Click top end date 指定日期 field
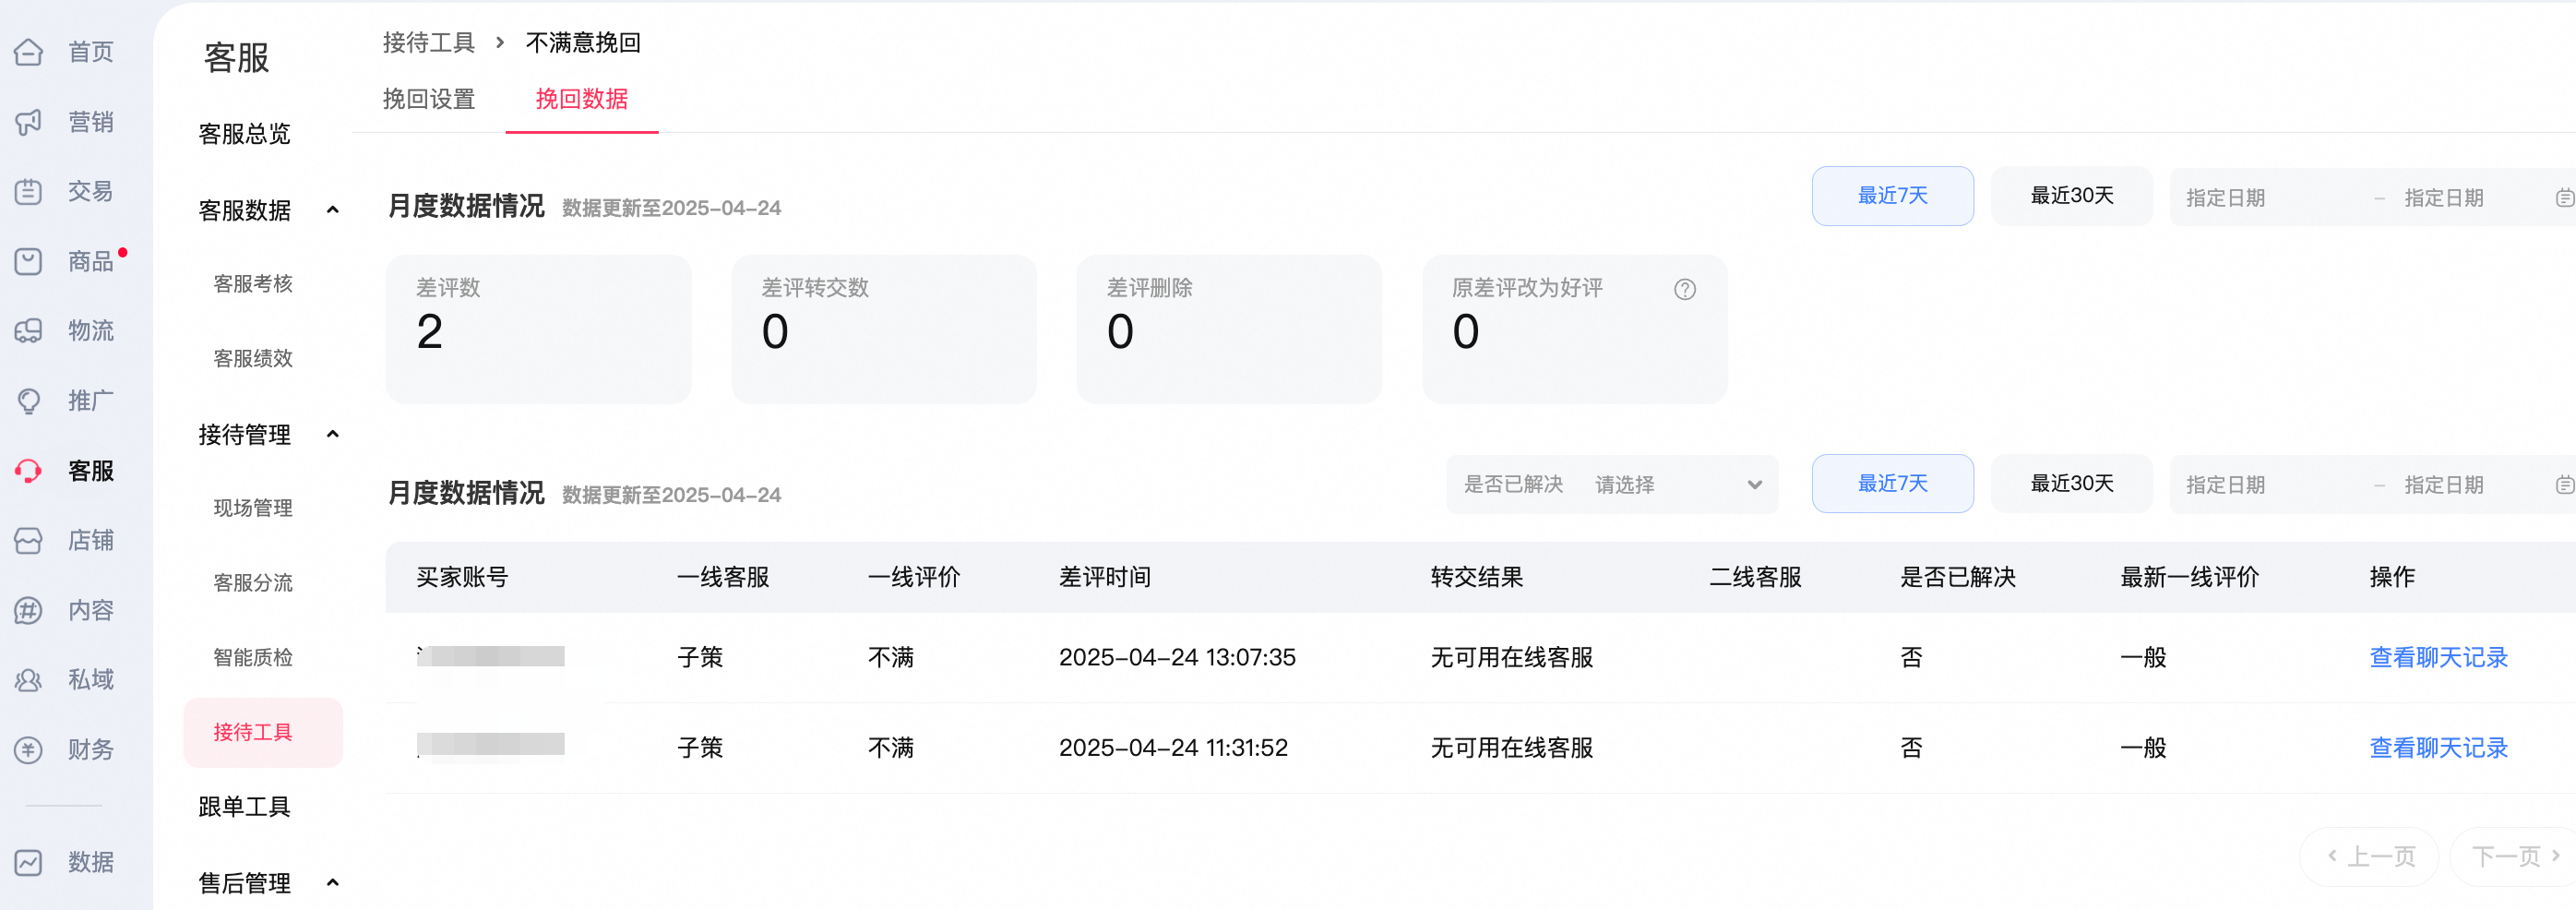 2444,198
